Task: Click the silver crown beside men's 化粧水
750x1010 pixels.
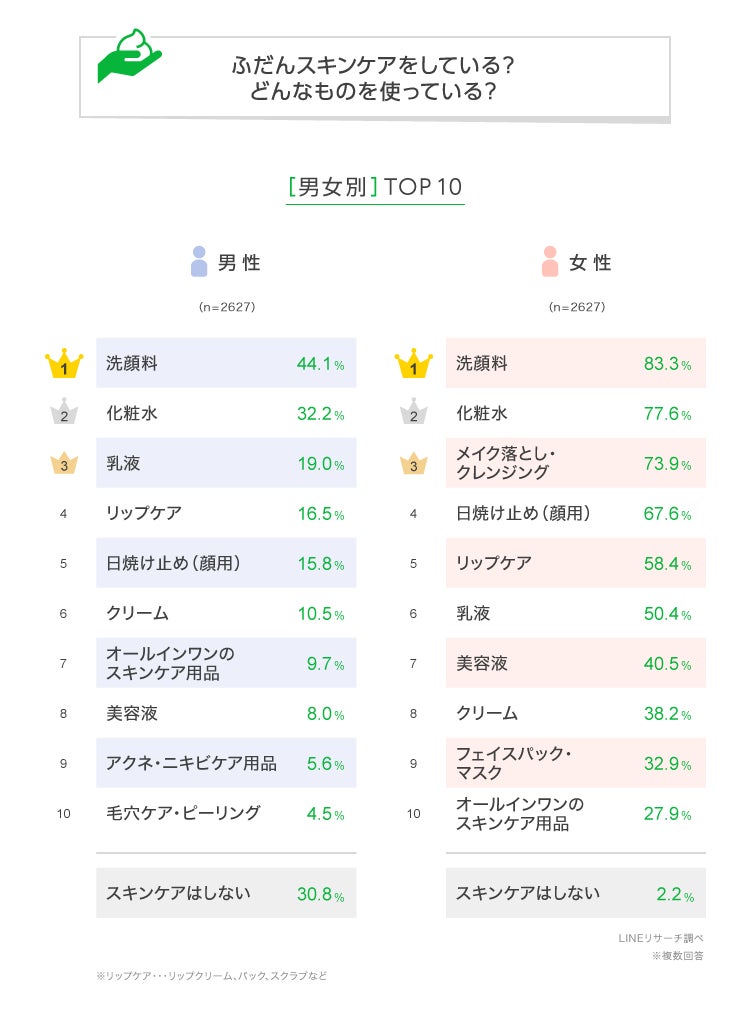Action: [64, 413]
